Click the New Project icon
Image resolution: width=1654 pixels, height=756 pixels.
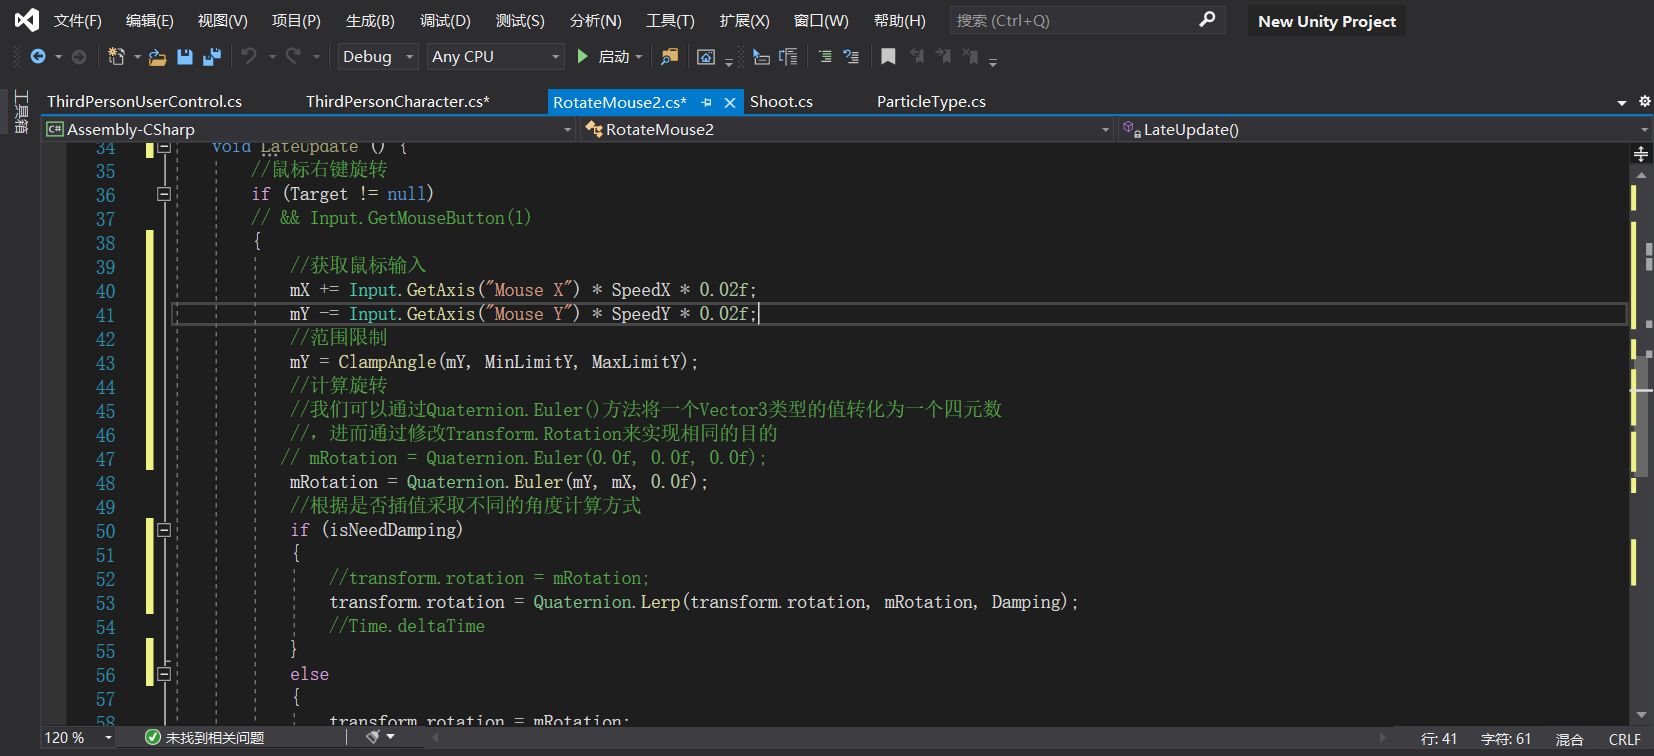tap(117, 57)
